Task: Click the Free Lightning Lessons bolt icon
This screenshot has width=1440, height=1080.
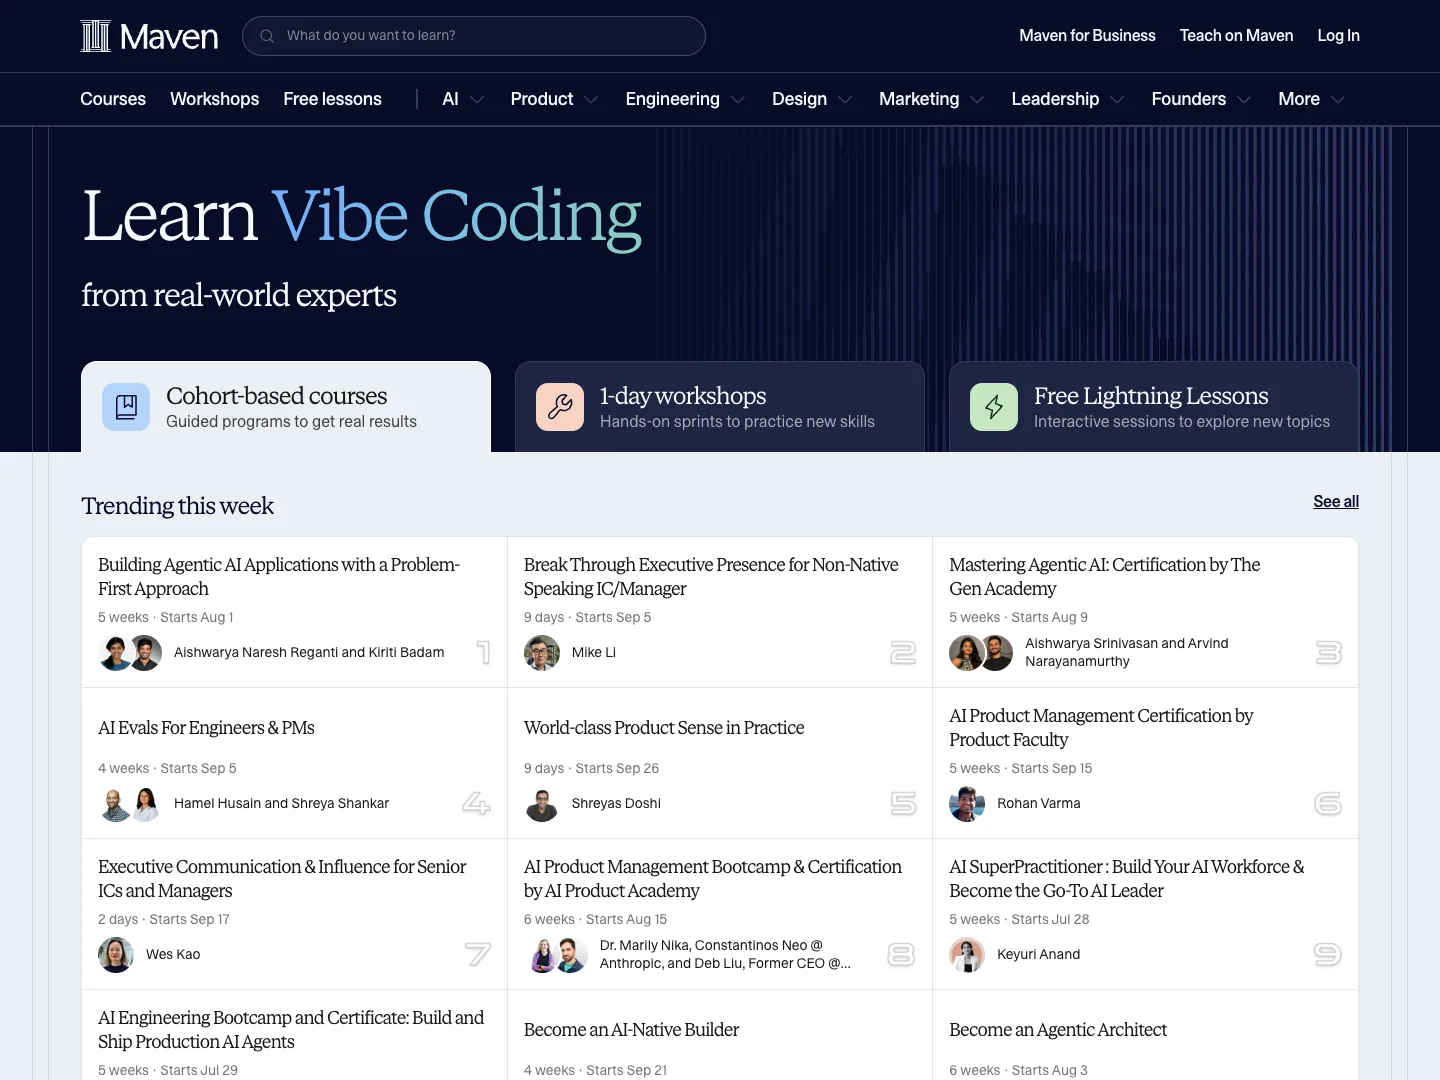Action: (x=994, y=407)
